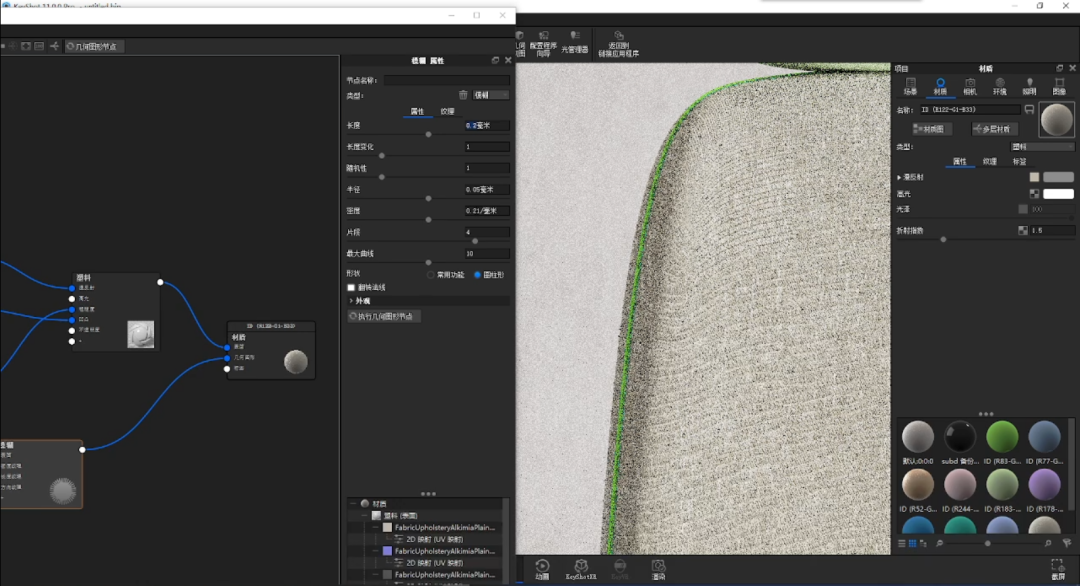Viewport: 1080px width, 586px height.
Task: Toggle the texture checker beside 折射指数
Action: point(1023,231)
